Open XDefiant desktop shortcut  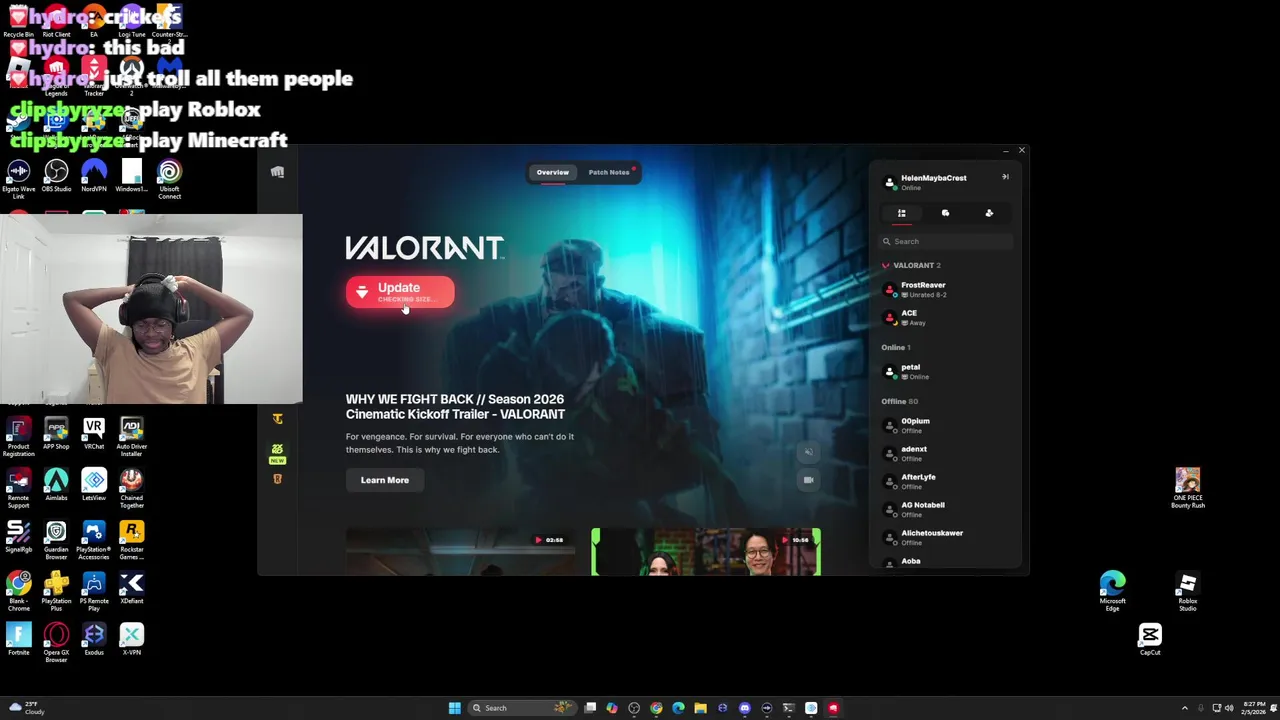click(131, 588)
